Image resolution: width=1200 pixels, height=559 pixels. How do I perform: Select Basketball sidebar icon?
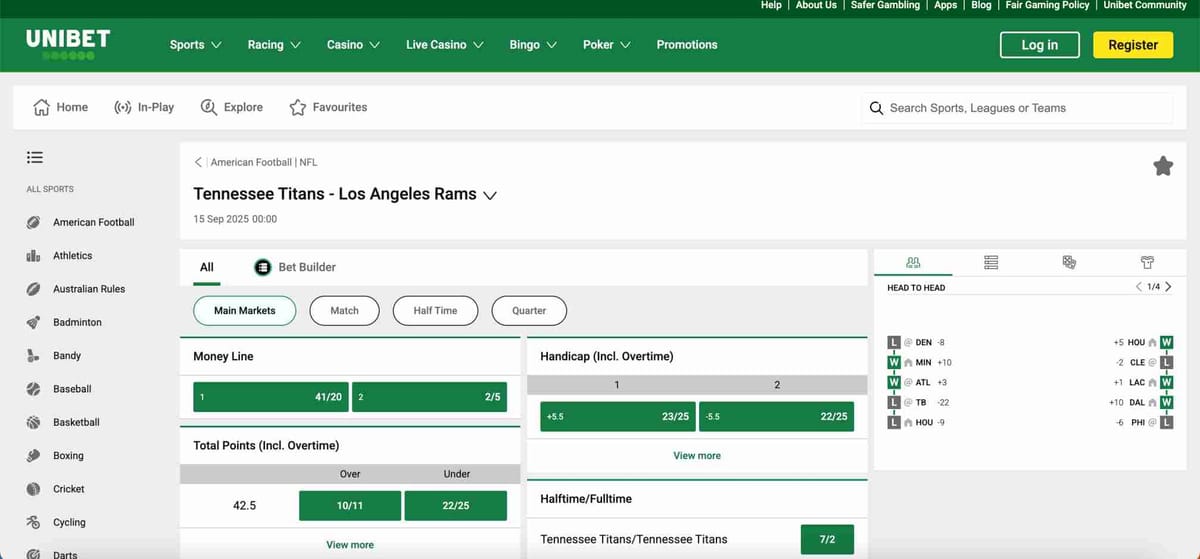tap(34, 422)
